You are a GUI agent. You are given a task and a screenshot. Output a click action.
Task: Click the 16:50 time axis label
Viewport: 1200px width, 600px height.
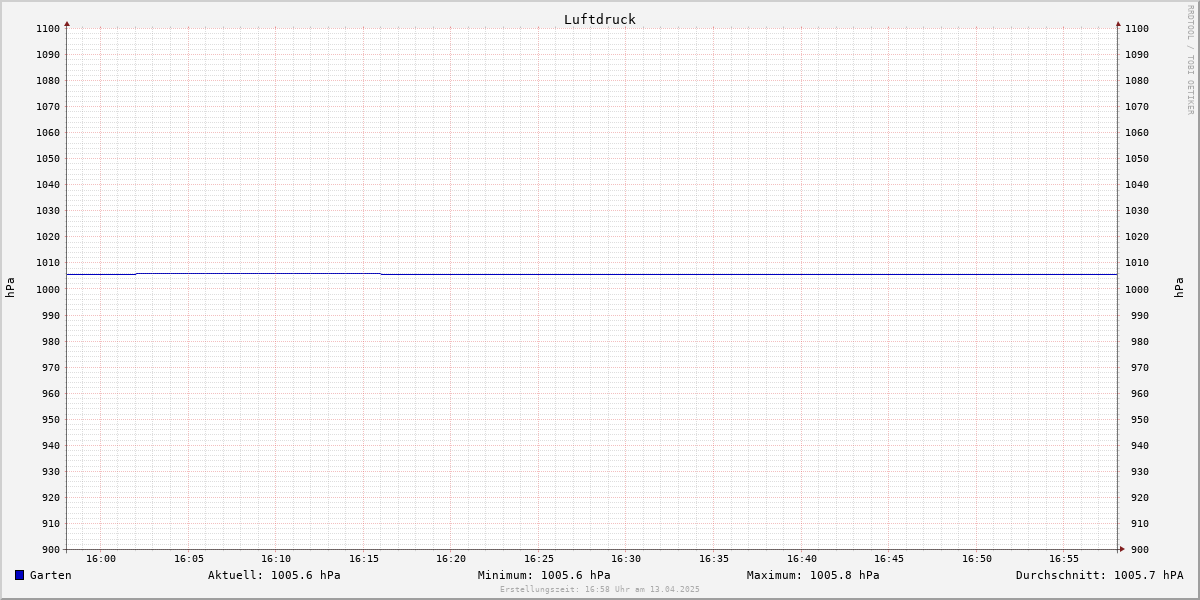pyautogui.click(x=977, y=558)
